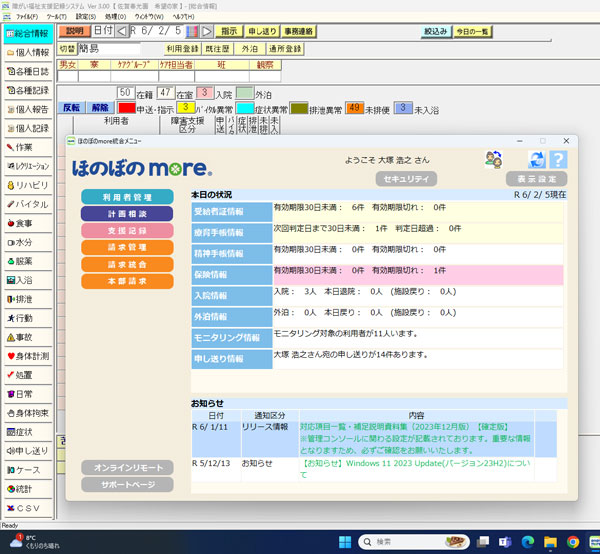
Task: Click the Windows taskbar search box
Action: (x=414, y=542)
